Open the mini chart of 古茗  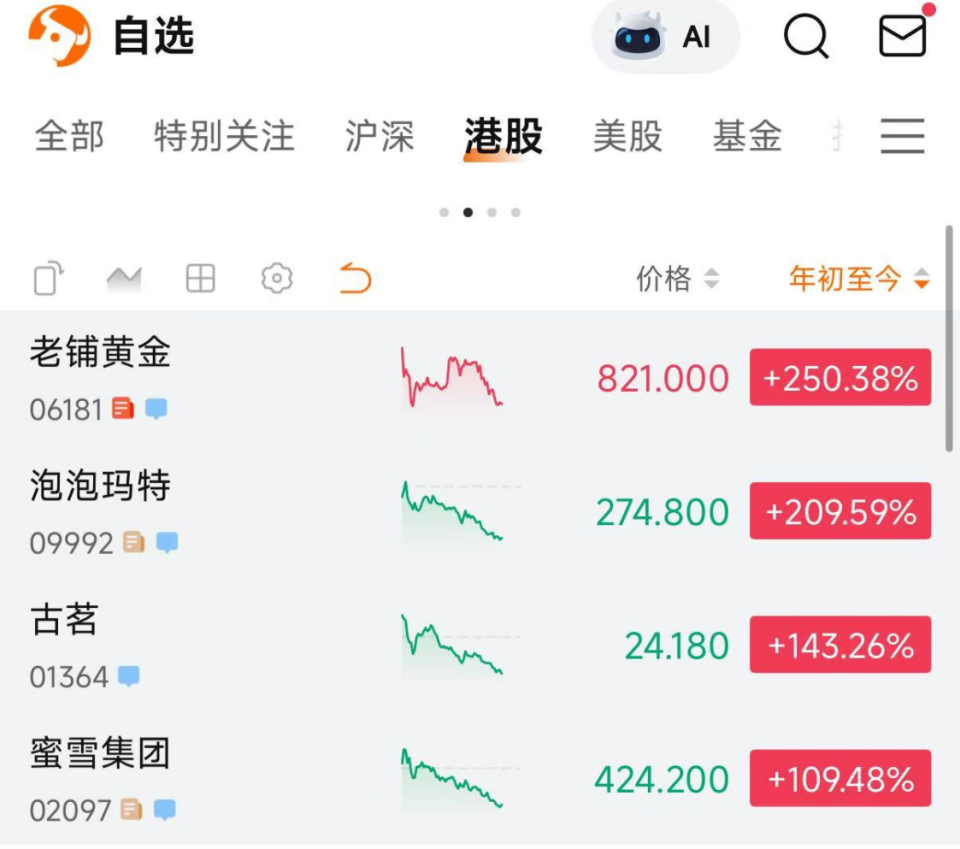pyautogui.click(x=452, y=645)
